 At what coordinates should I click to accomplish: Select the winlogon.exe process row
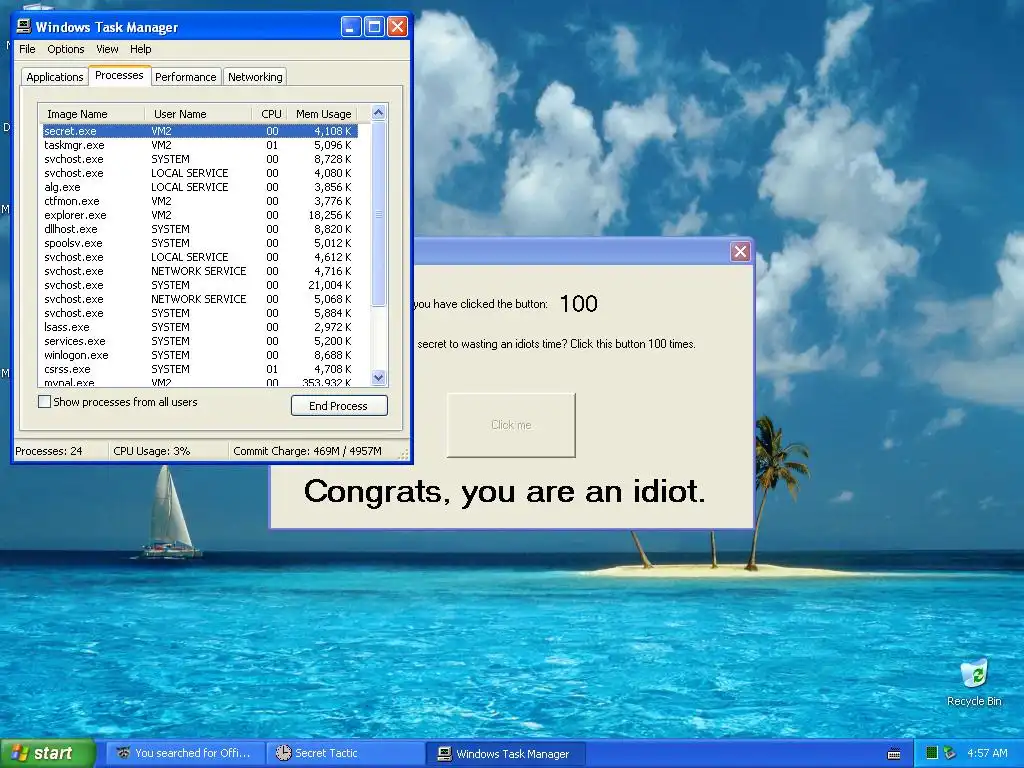[200, 355]
